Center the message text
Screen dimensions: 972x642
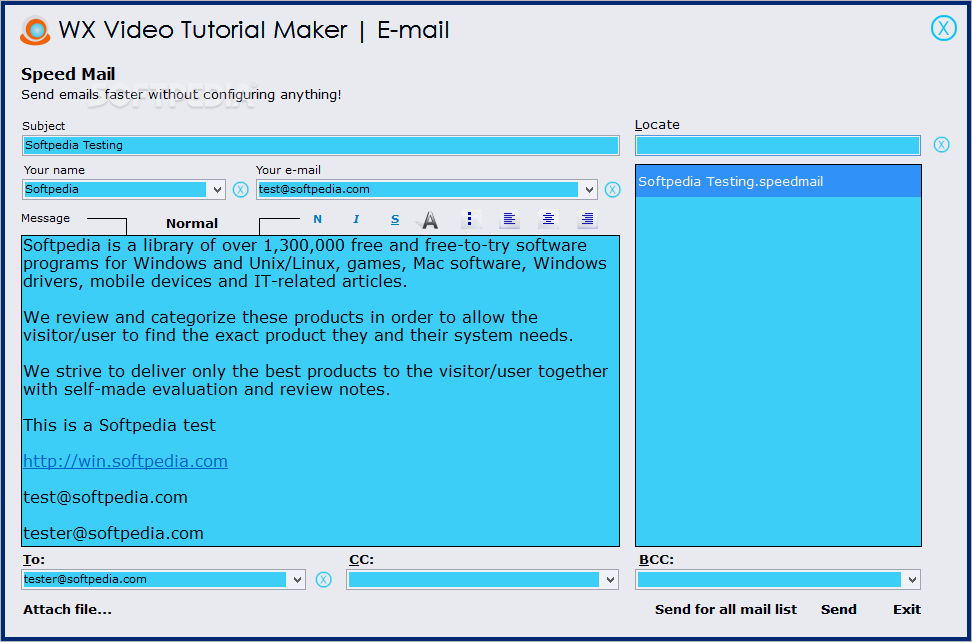pos(548,219)
